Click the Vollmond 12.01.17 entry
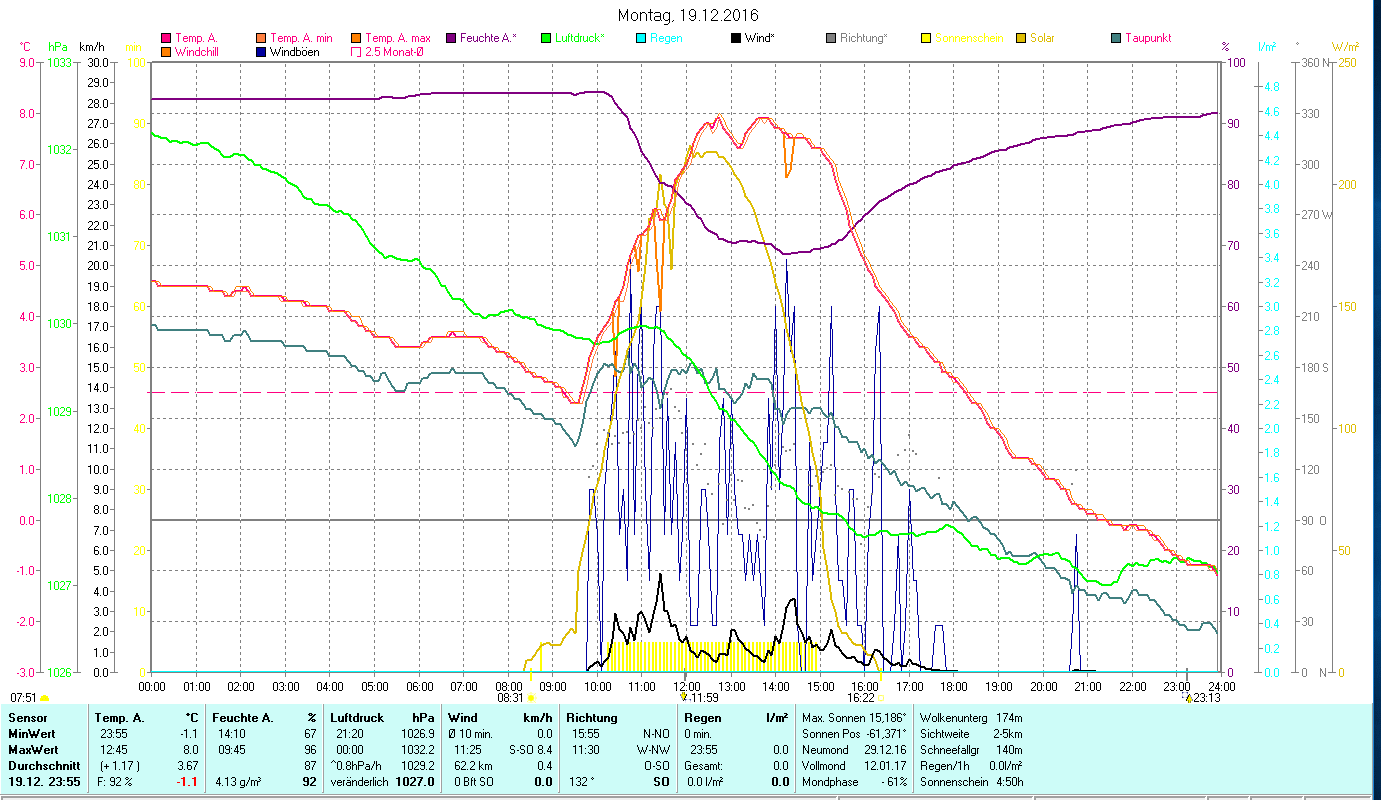1381x800 pixels. coord(854,765)
